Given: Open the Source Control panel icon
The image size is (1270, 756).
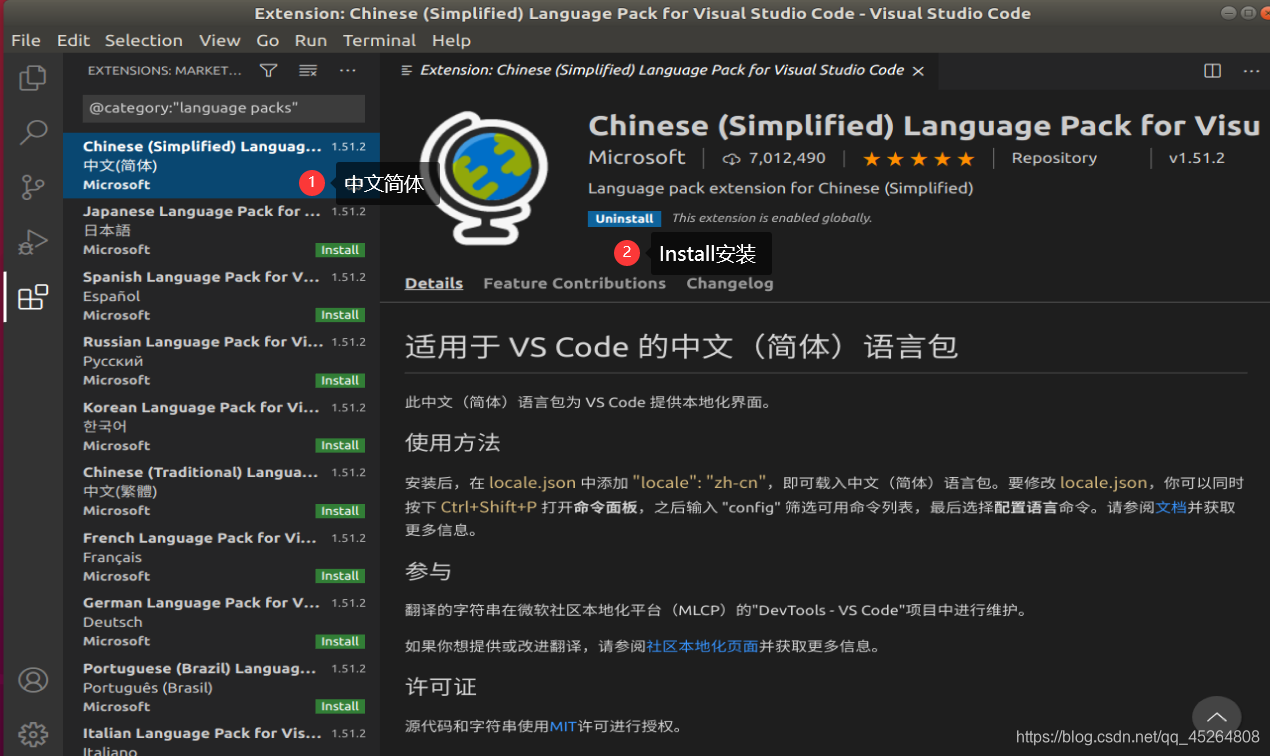Looking at the screenshot, I should tap(33, 186).
